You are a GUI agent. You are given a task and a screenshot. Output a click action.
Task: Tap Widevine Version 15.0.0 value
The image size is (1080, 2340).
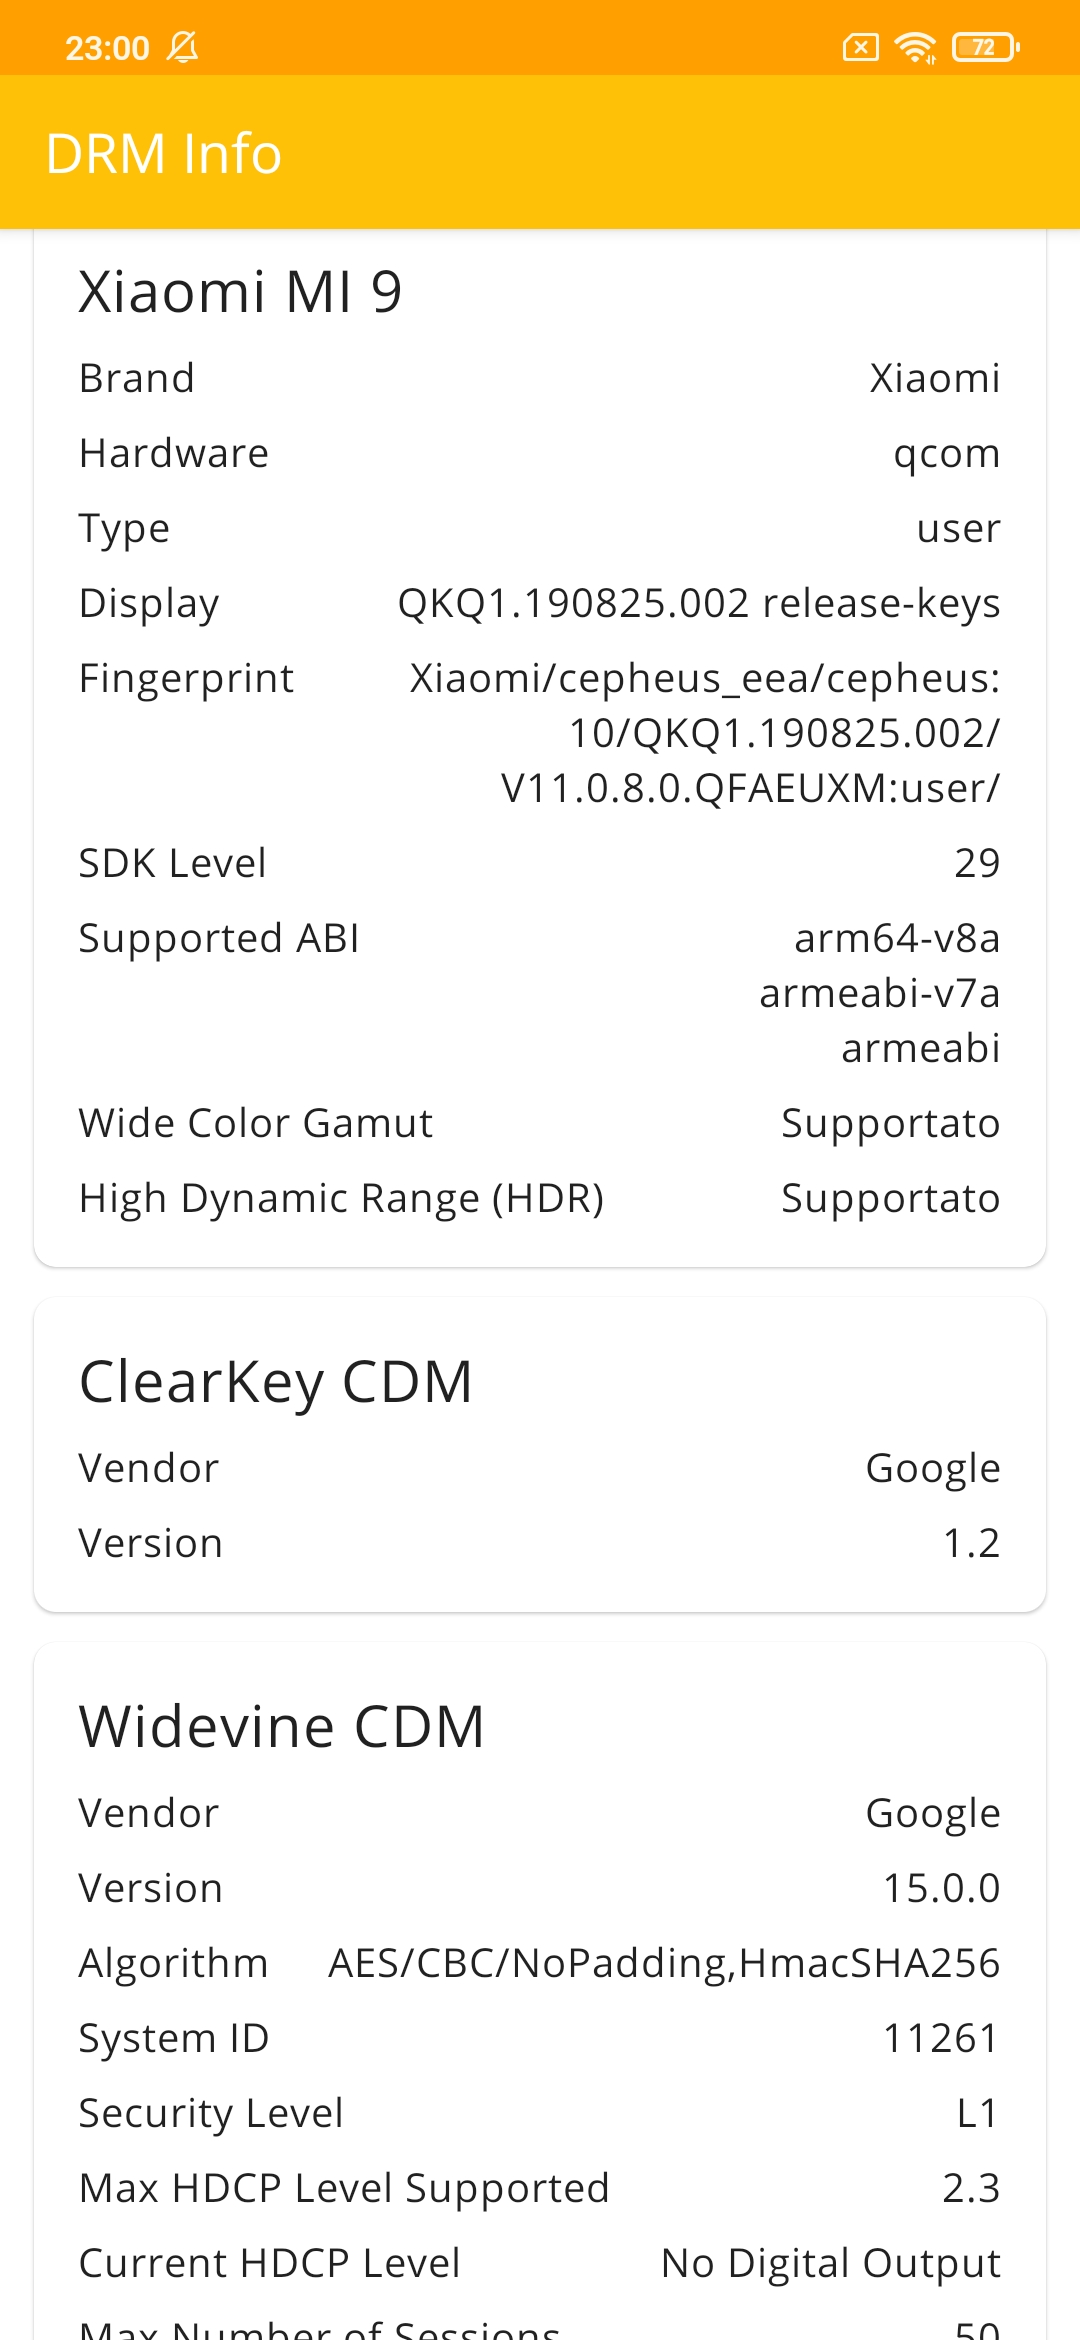941,1888
